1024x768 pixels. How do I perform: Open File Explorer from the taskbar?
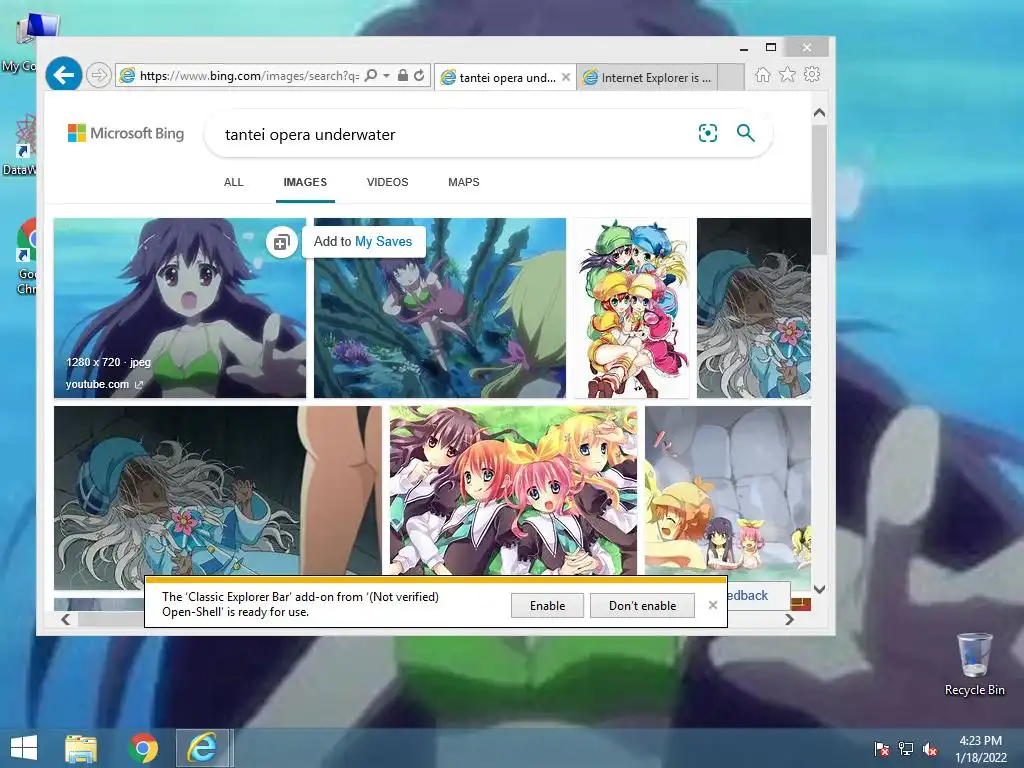point(81,748)
